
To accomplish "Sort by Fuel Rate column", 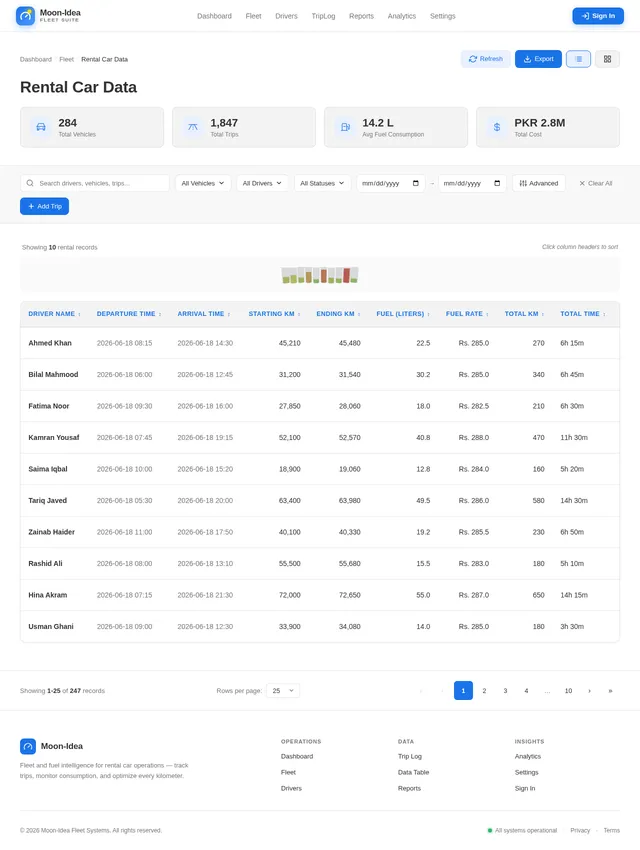I will click(x=467, y=314).
